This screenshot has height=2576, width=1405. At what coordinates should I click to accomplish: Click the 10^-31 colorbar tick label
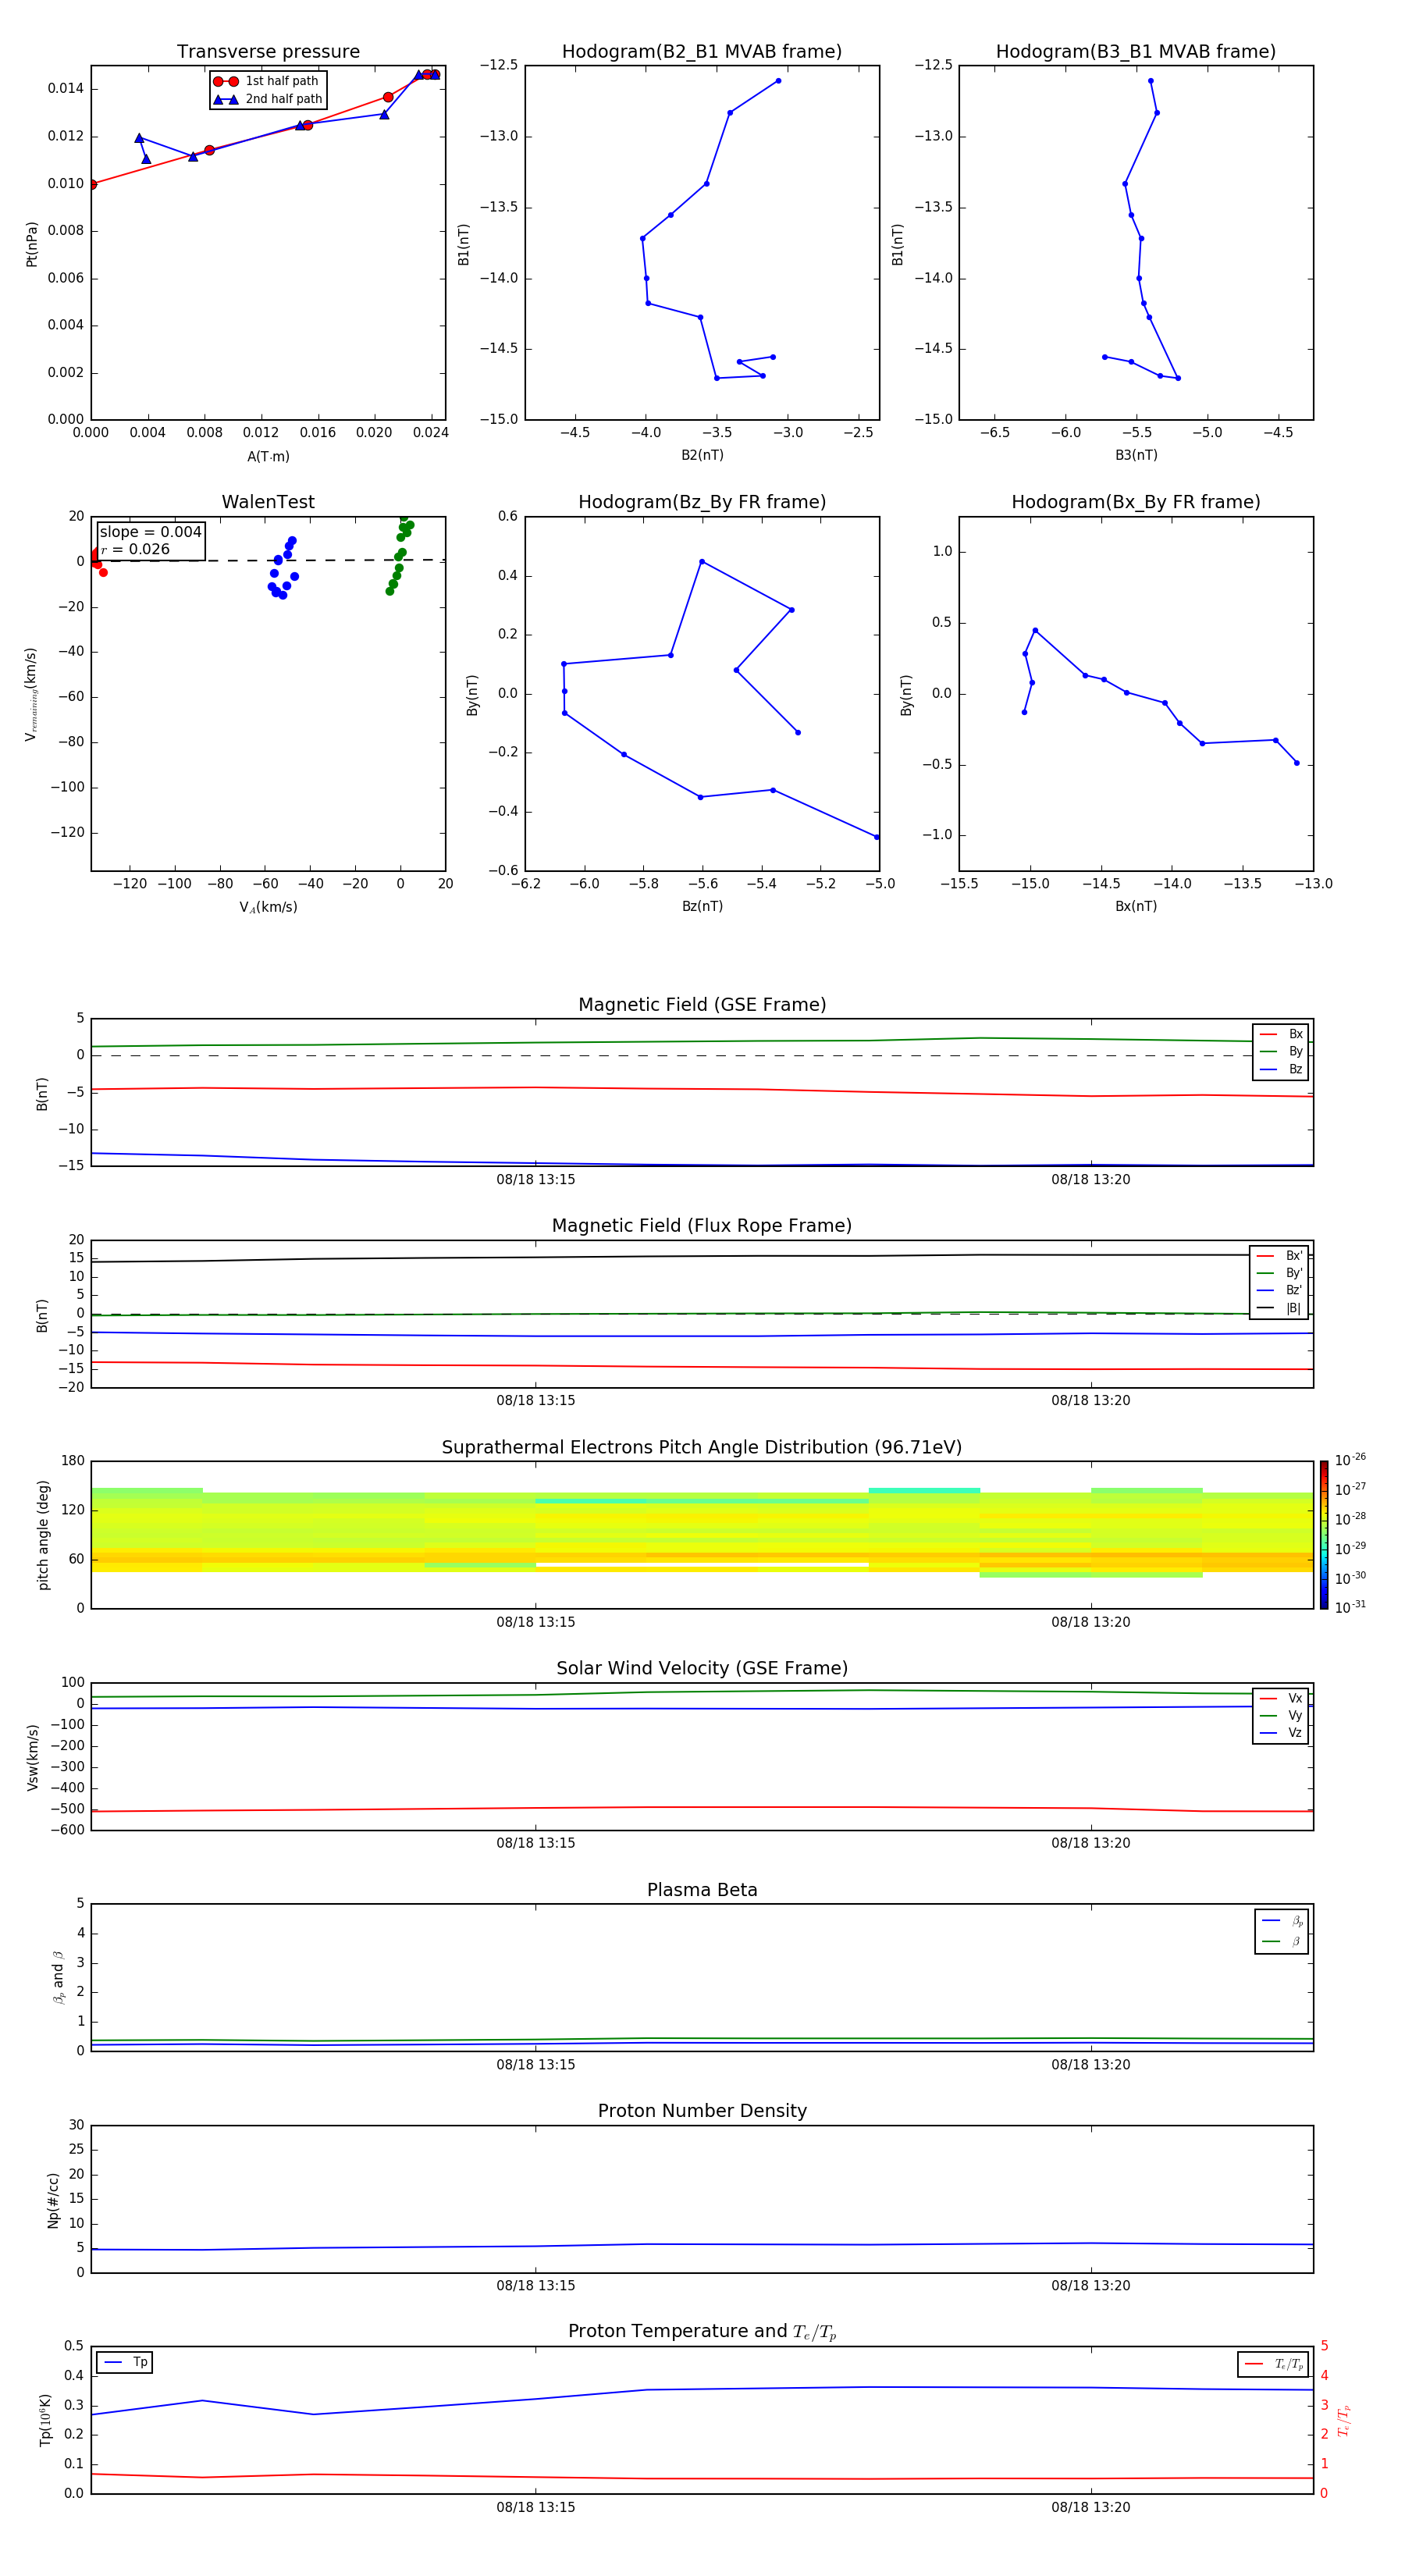(x=1350, y=1608)
